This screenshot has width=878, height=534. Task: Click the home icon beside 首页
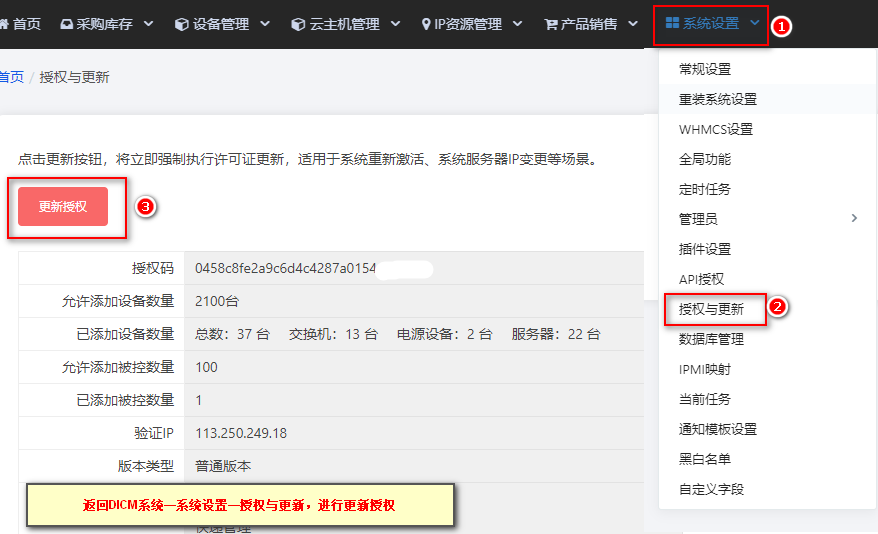click(4, 24)
